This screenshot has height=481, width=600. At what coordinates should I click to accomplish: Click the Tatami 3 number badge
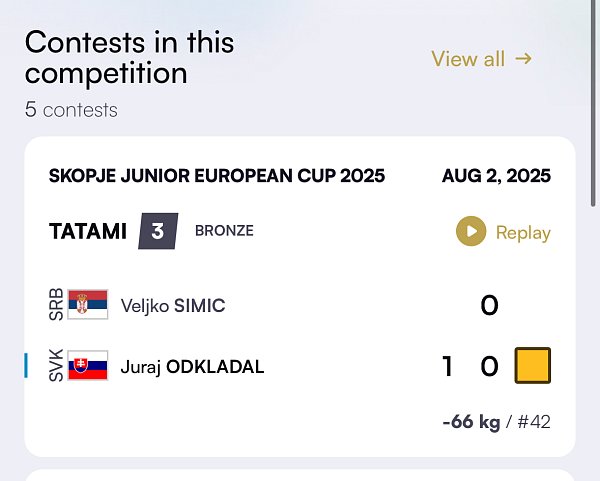click(x=158, y=231)
